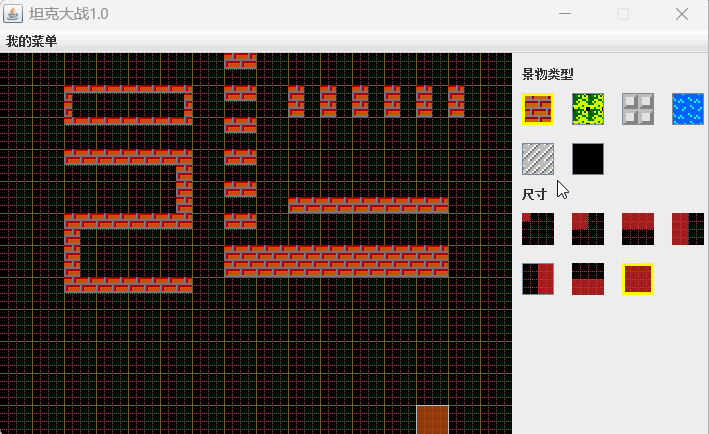The width and height of the screenshot is (709, 434).
Task: Close the 坦克大战1.0 window
Action: [x=682, y=14]
